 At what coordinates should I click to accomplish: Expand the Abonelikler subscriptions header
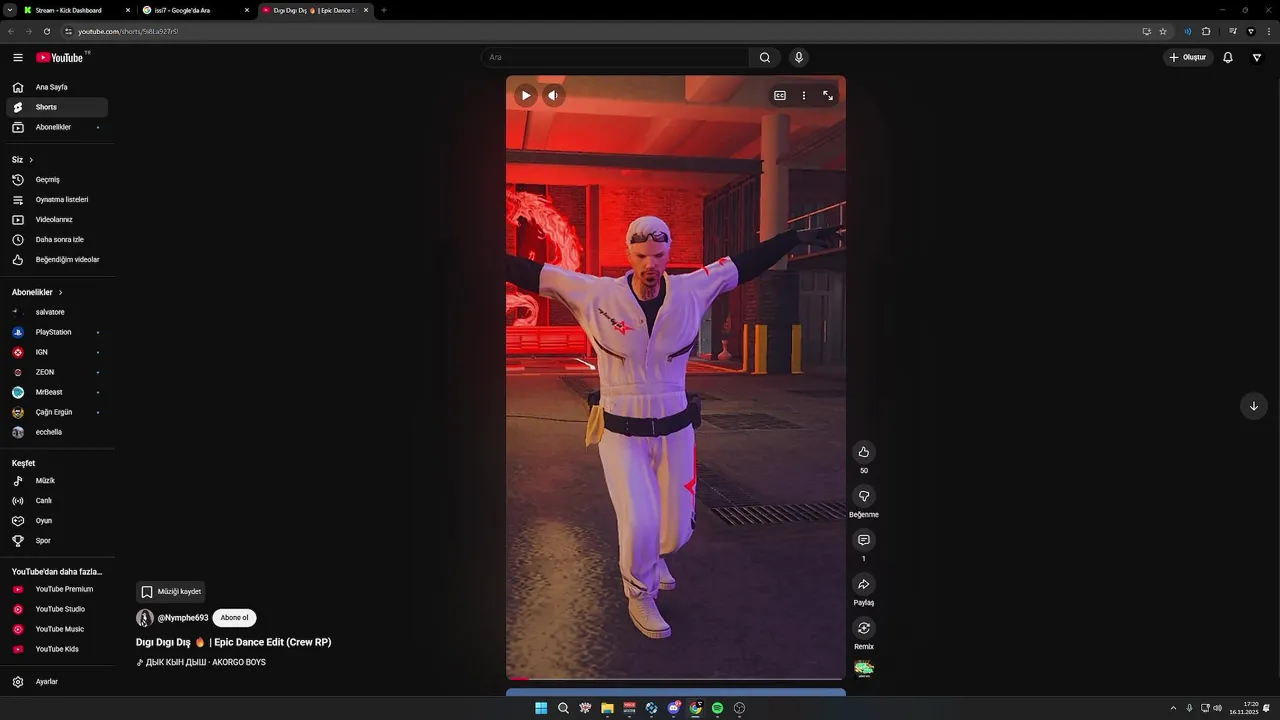(37, 292)
